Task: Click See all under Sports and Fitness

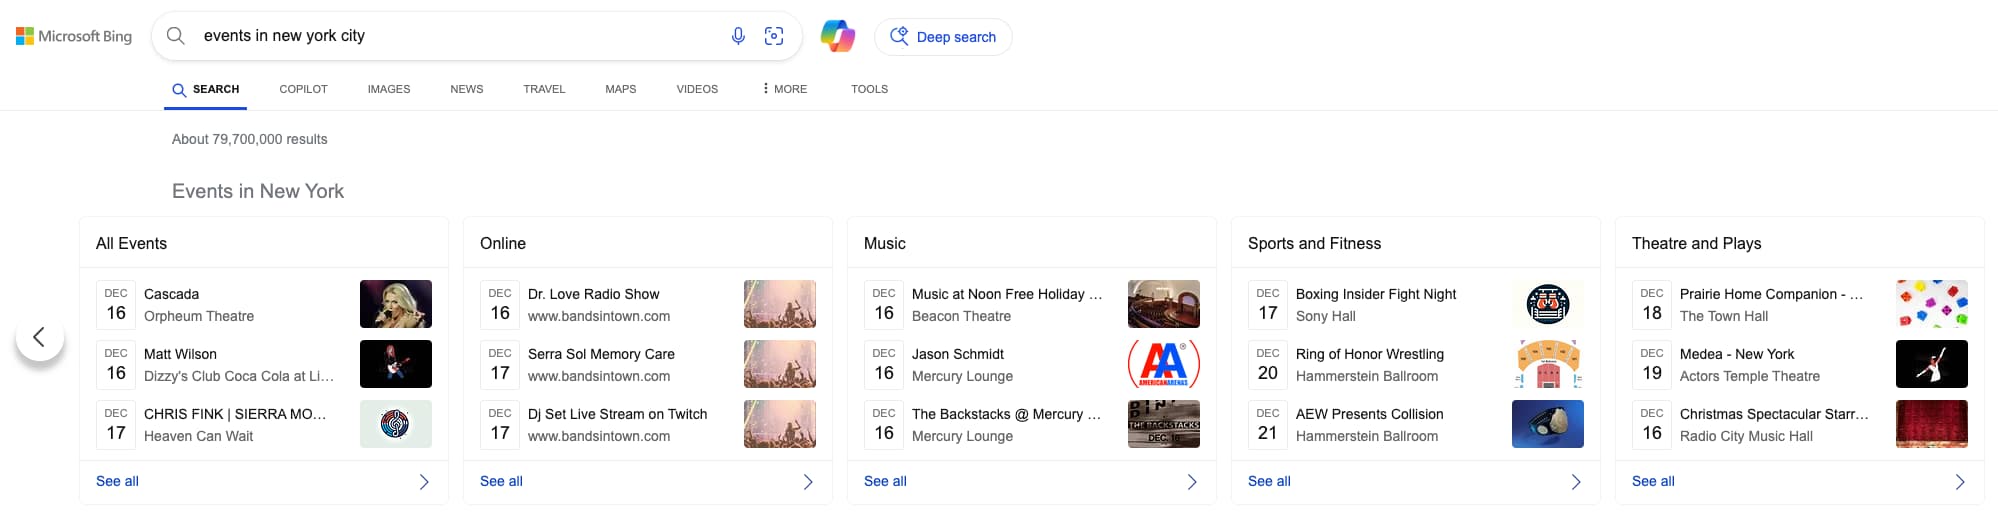Action: coord(1269,481)
